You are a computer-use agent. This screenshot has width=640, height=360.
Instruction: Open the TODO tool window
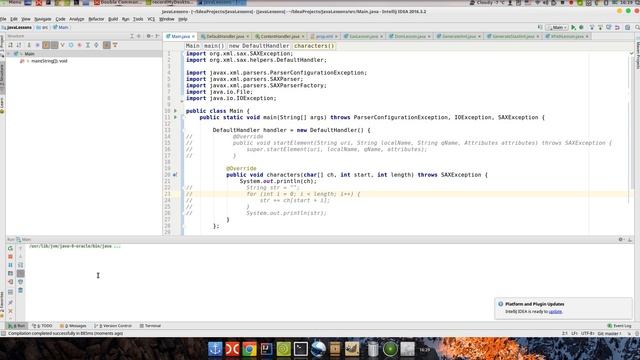(x=42, y=326)
